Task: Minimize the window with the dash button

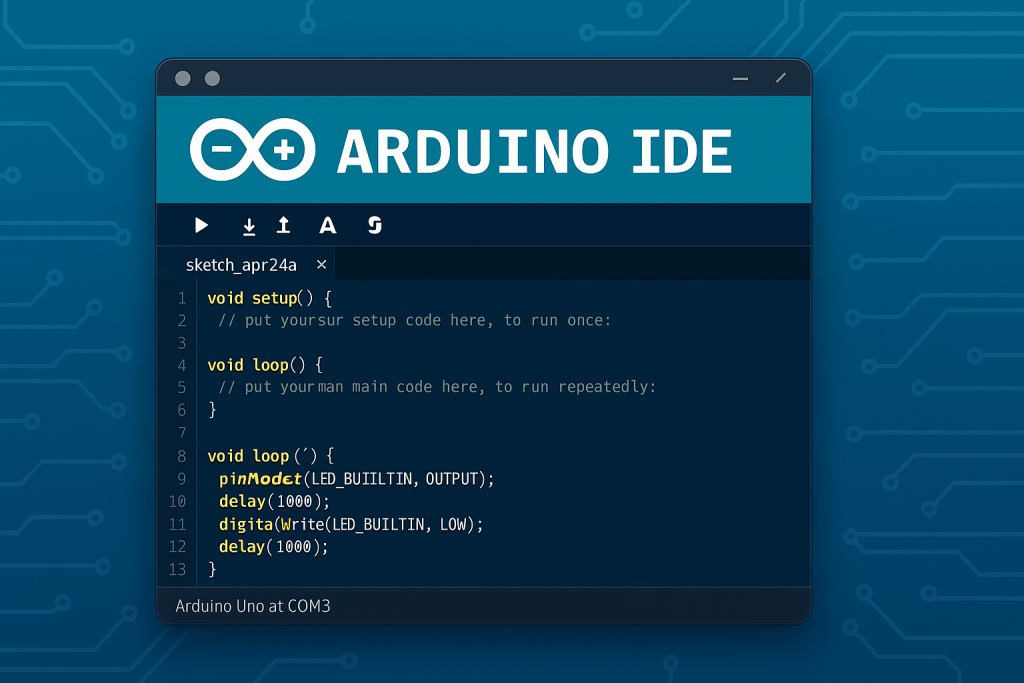Action: 740,78
